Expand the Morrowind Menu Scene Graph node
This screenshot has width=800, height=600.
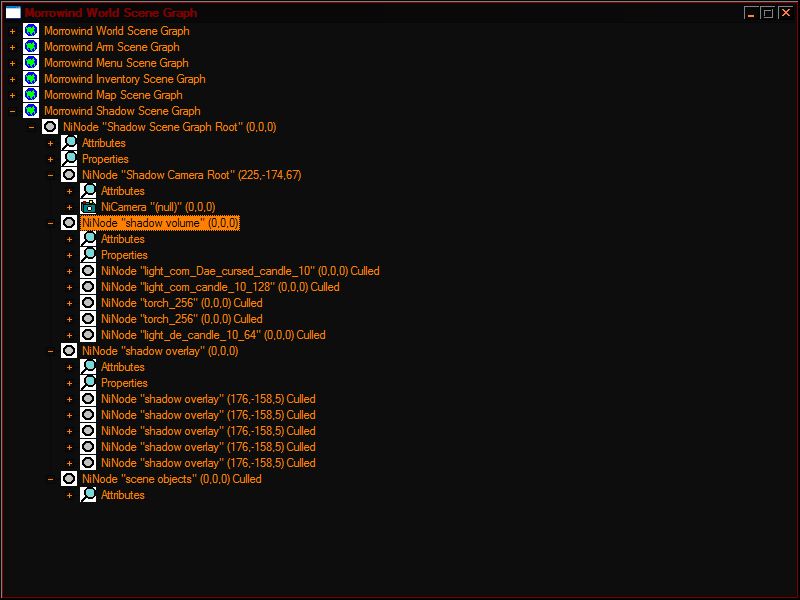tap(12, 63)
